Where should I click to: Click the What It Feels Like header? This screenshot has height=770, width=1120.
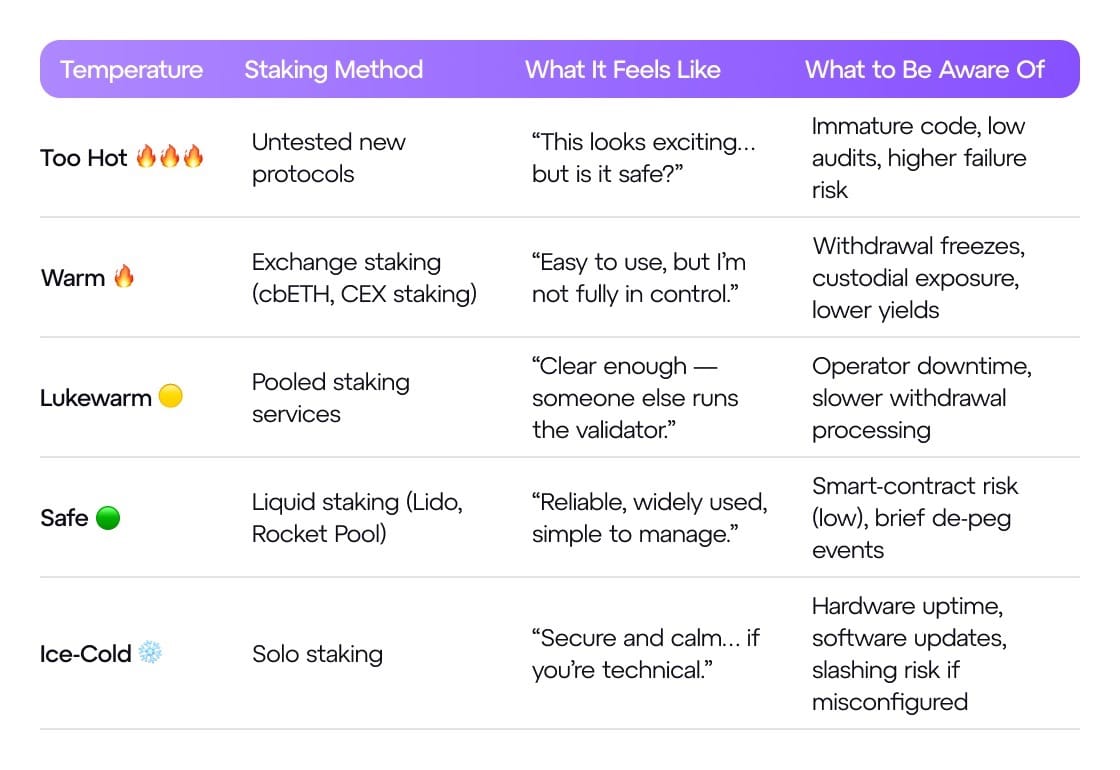622,69
